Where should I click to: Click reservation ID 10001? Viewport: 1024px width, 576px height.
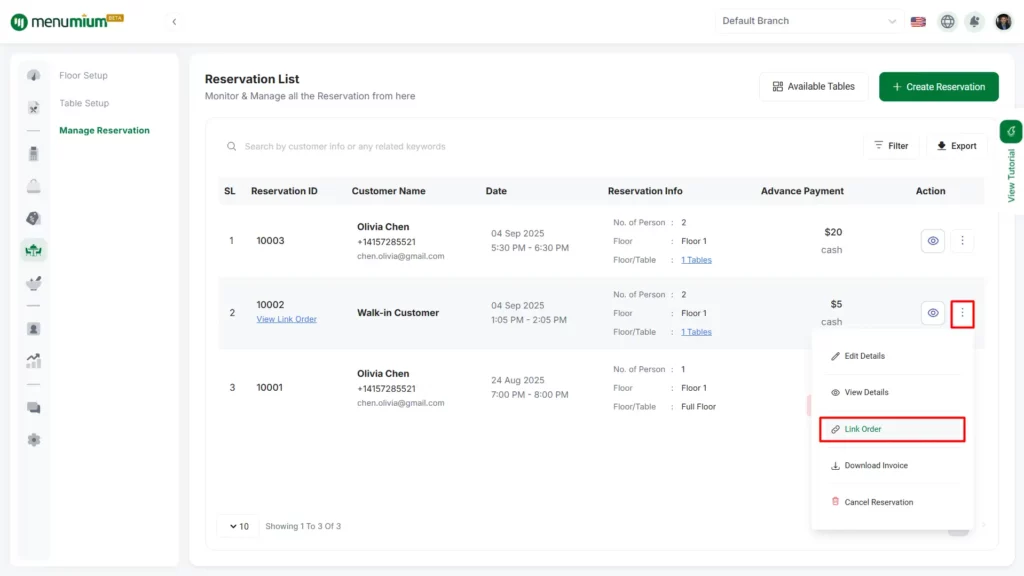(270, 387)
